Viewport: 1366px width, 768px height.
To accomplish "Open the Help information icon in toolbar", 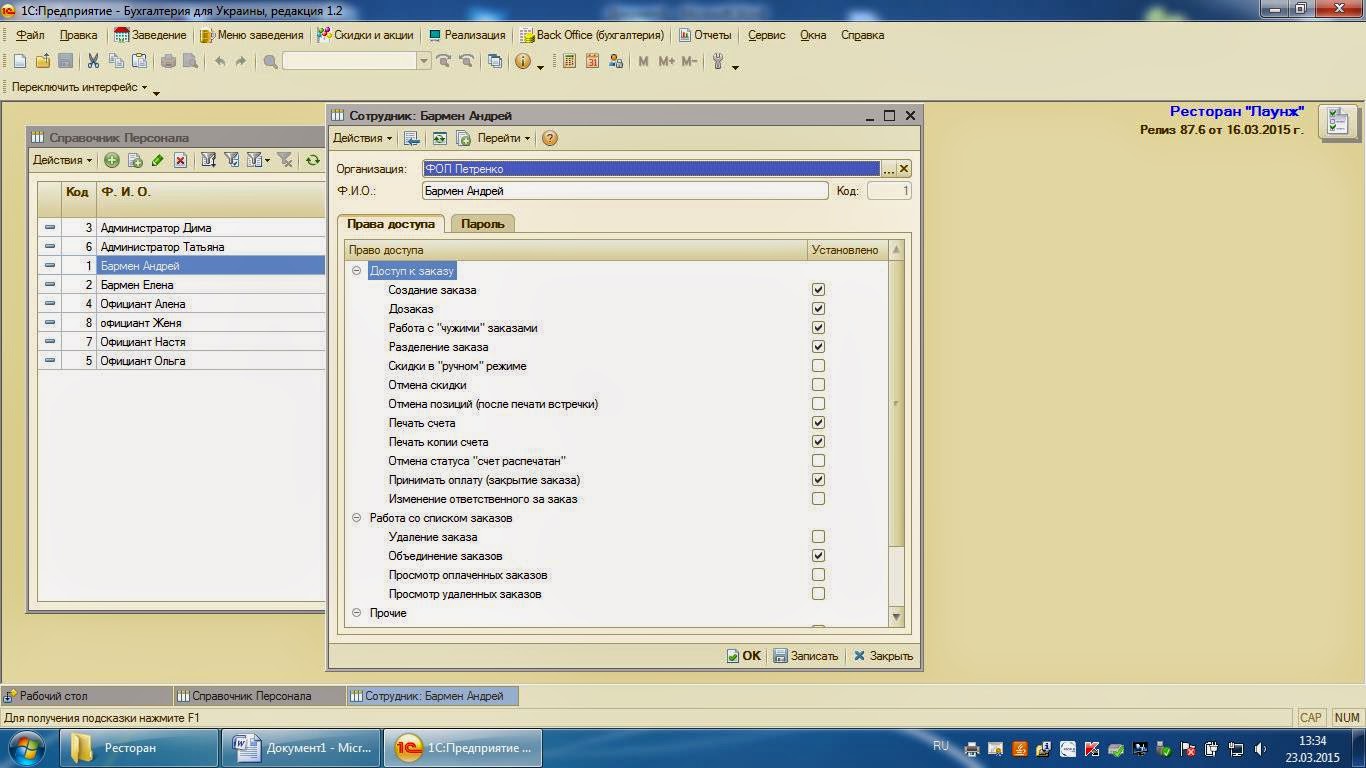I will coord(523,61).
